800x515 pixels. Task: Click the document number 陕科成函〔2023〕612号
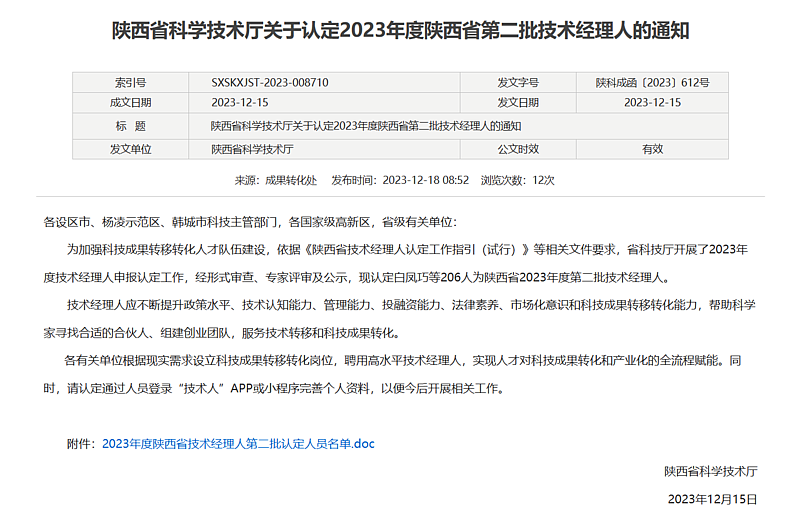coord(652,83)
